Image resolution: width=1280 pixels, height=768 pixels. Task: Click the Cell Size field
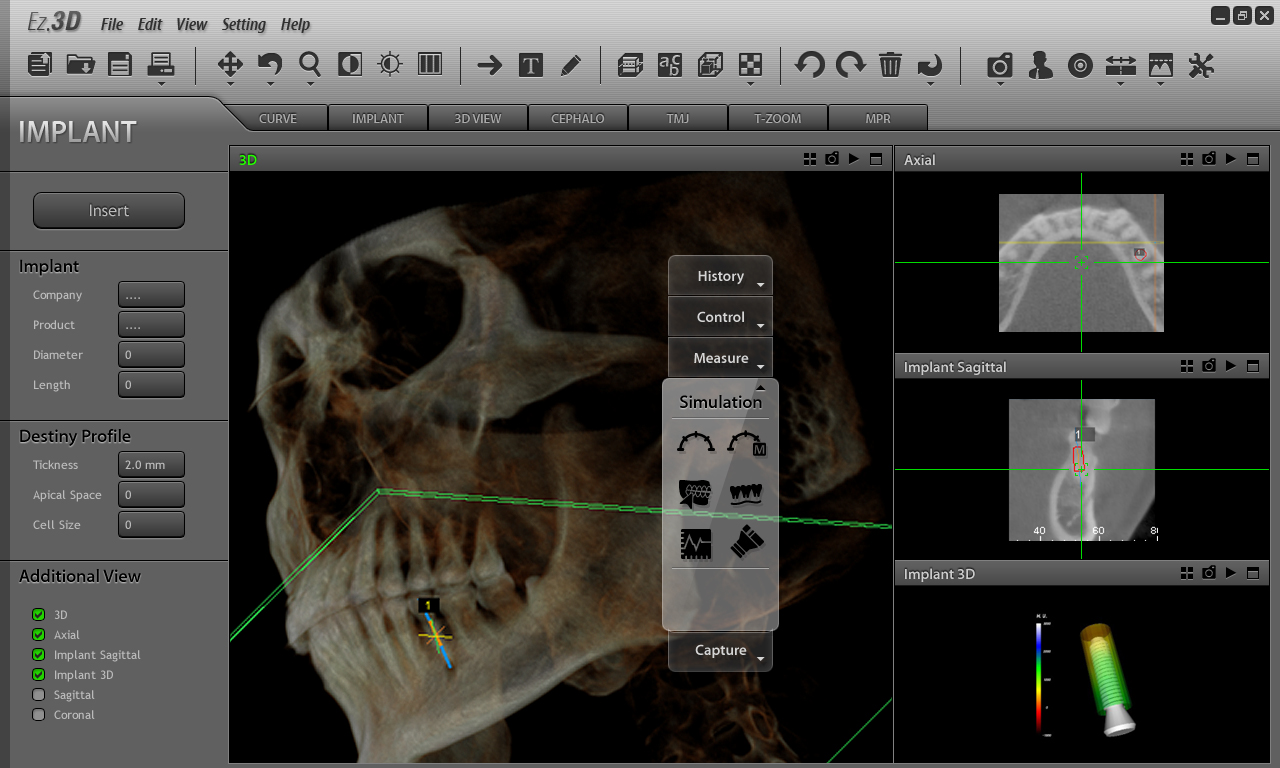point(151,525)
